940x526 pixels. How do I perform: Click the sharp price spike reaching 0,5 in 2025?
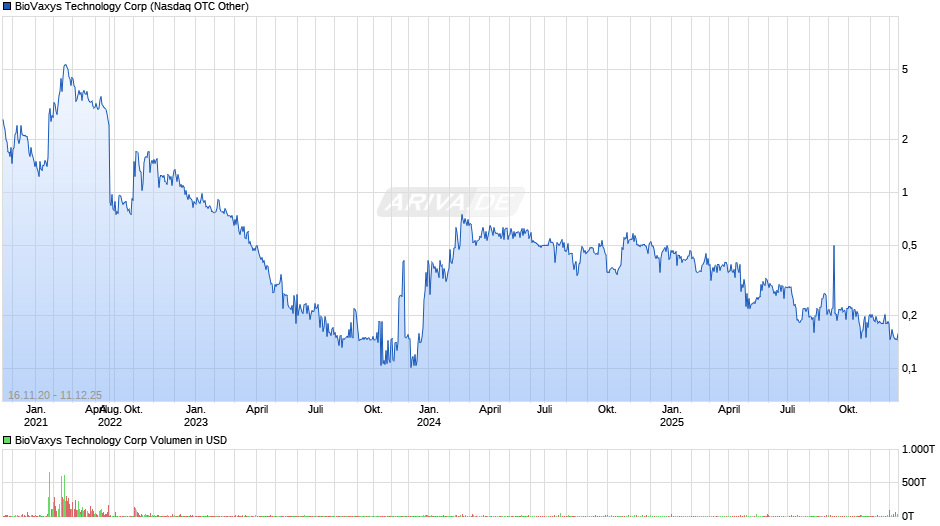click(x=833, y=247)
